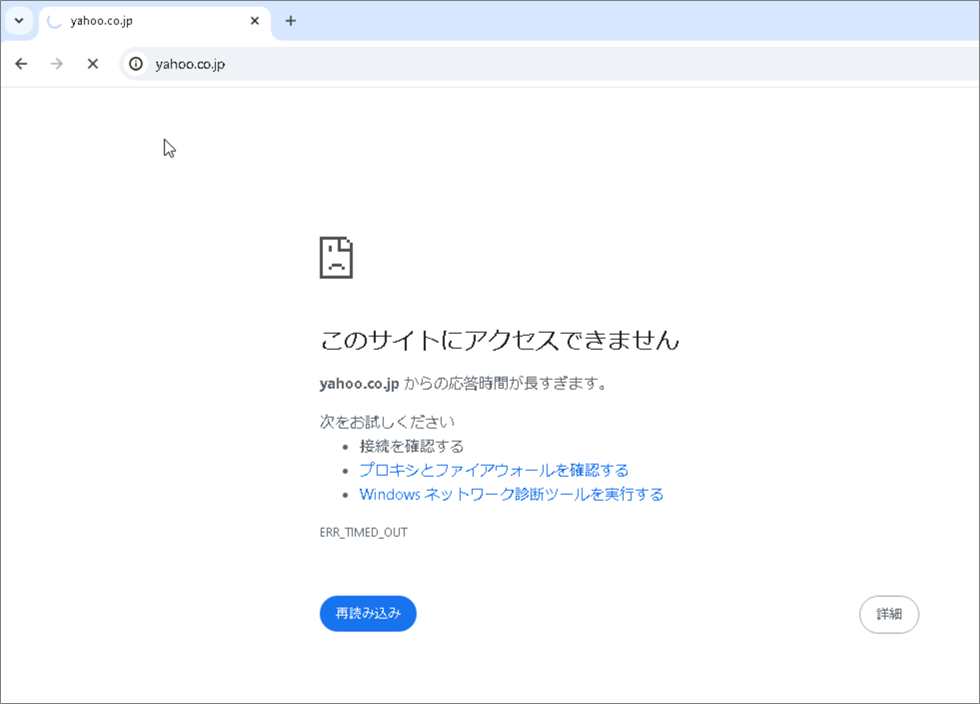This screenshot has width=980, height=704.
Task: Click the このサイトにアクセスできません heading
Action: (x=499, y=340)
